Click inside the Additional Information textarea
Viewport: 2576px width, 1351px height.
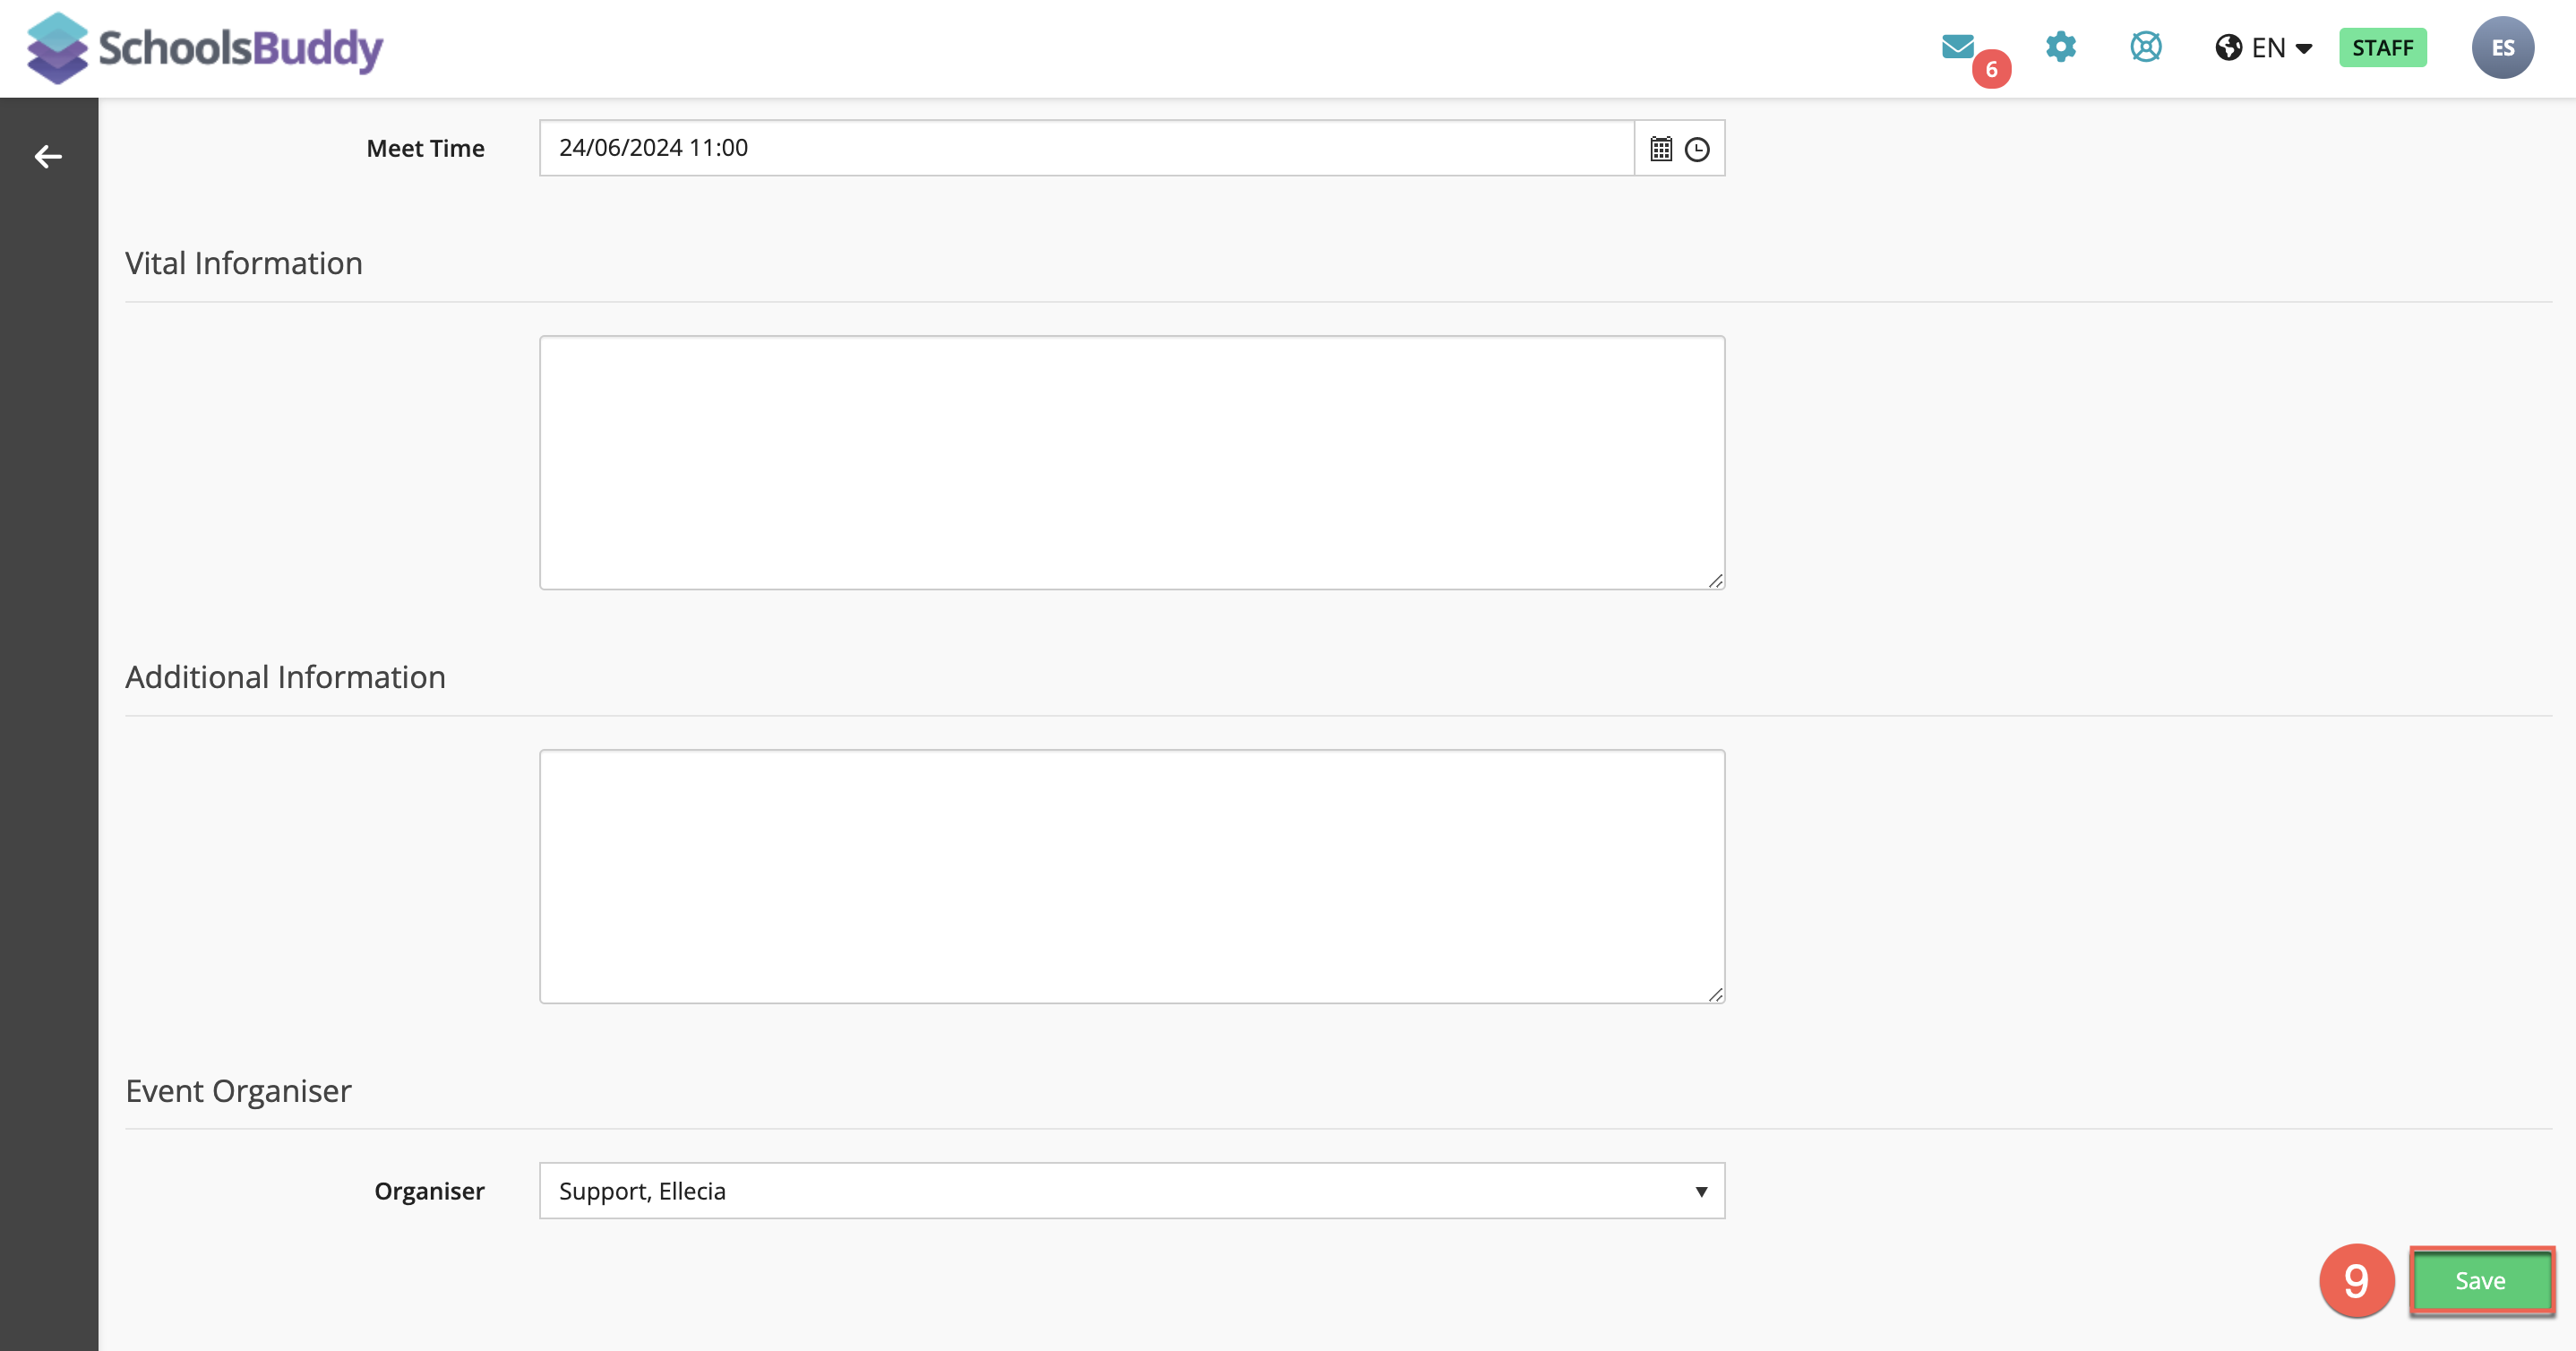click(1132, 876)
